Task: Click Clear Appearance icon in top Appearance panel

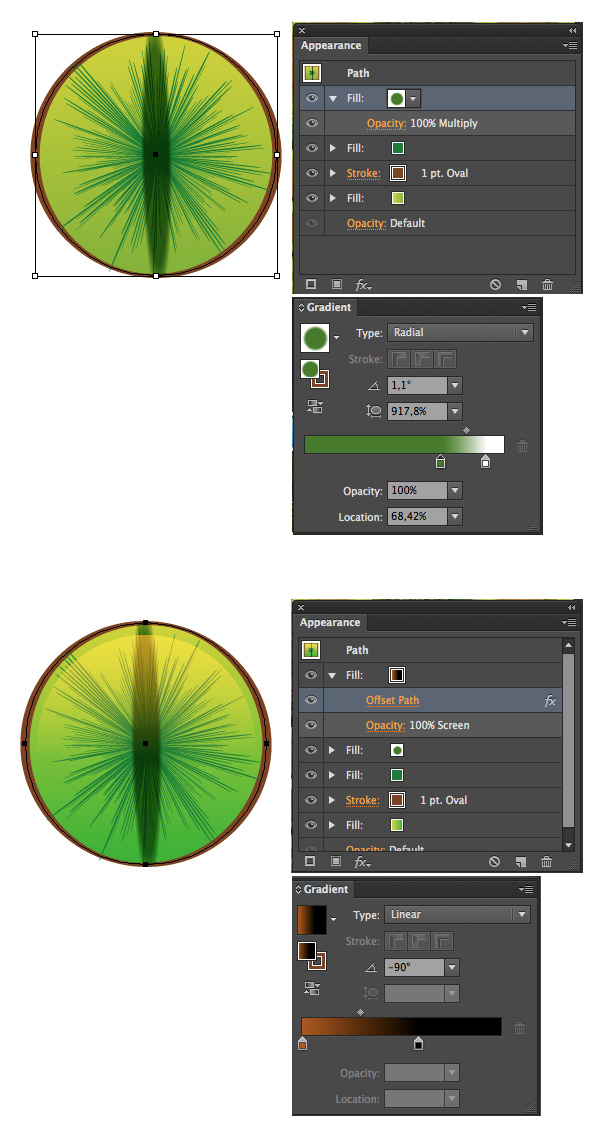Action: pos(495,284)
